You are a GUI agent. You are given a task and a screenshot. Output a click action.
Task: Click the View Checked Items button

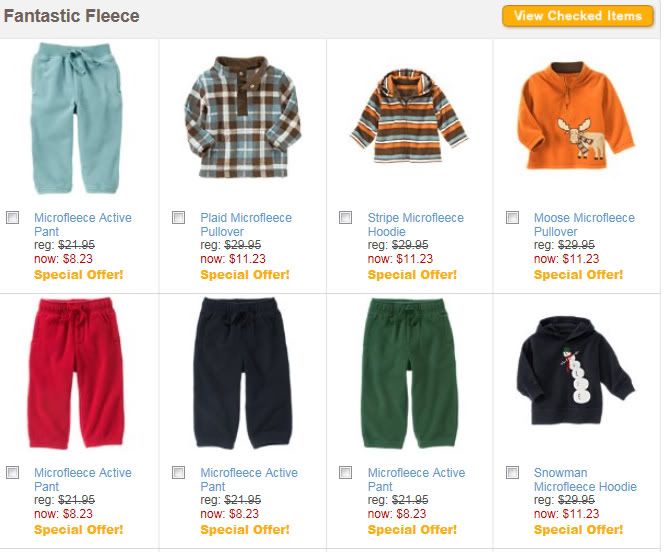click(577, 16)
